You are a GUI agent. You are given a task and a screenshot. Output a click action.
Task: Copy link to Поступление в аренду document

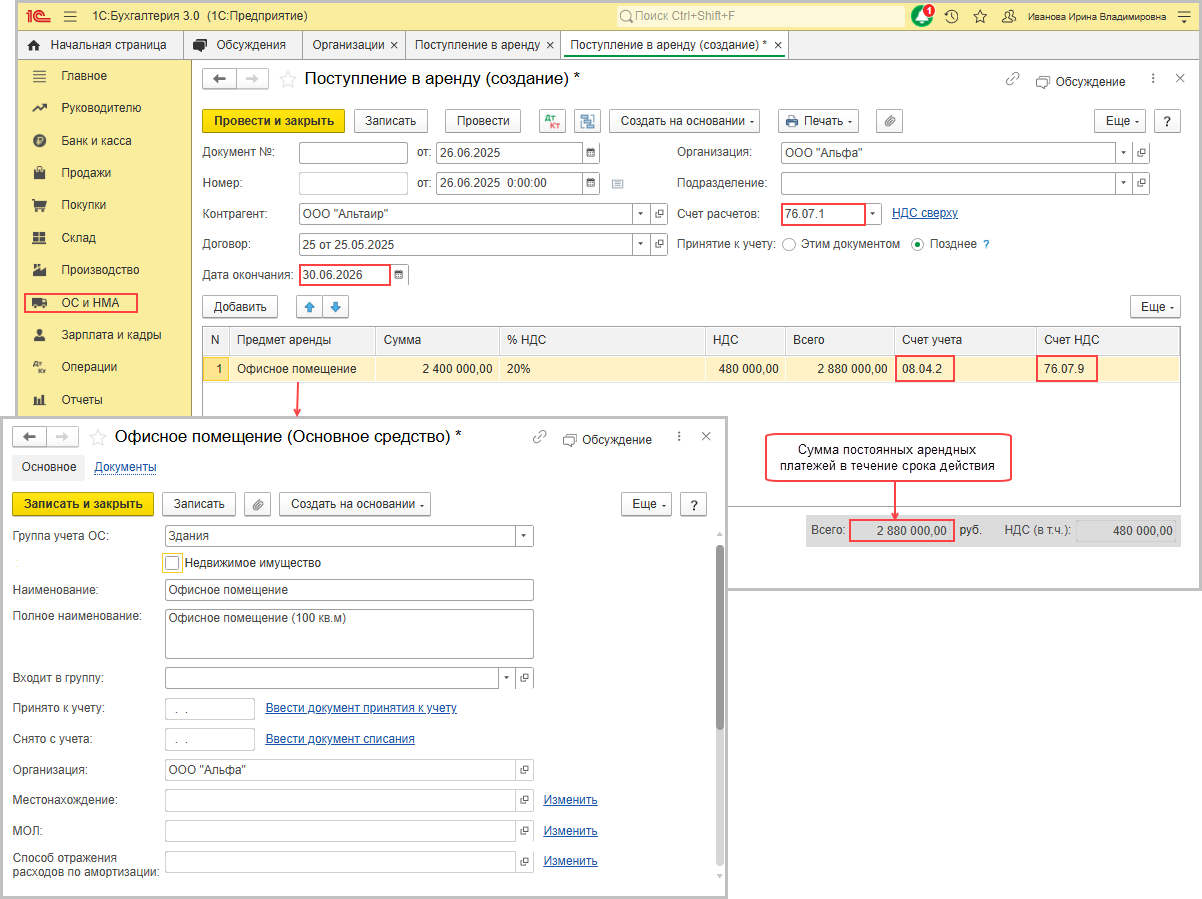click(x=1012, y=80)
